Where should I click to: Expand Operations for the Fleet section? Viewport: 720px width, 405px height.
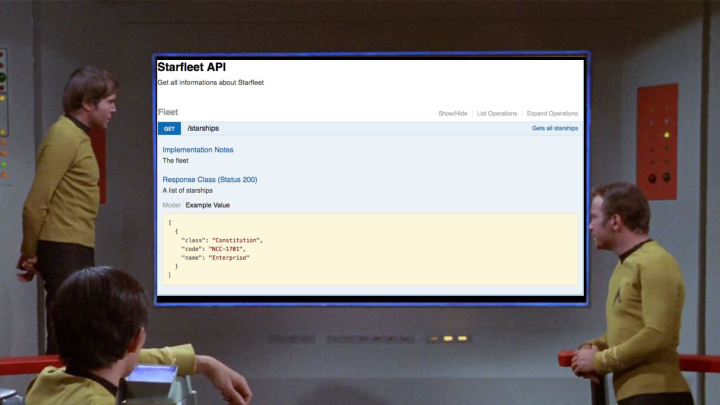pyautogui.click(x=552, y=114)
